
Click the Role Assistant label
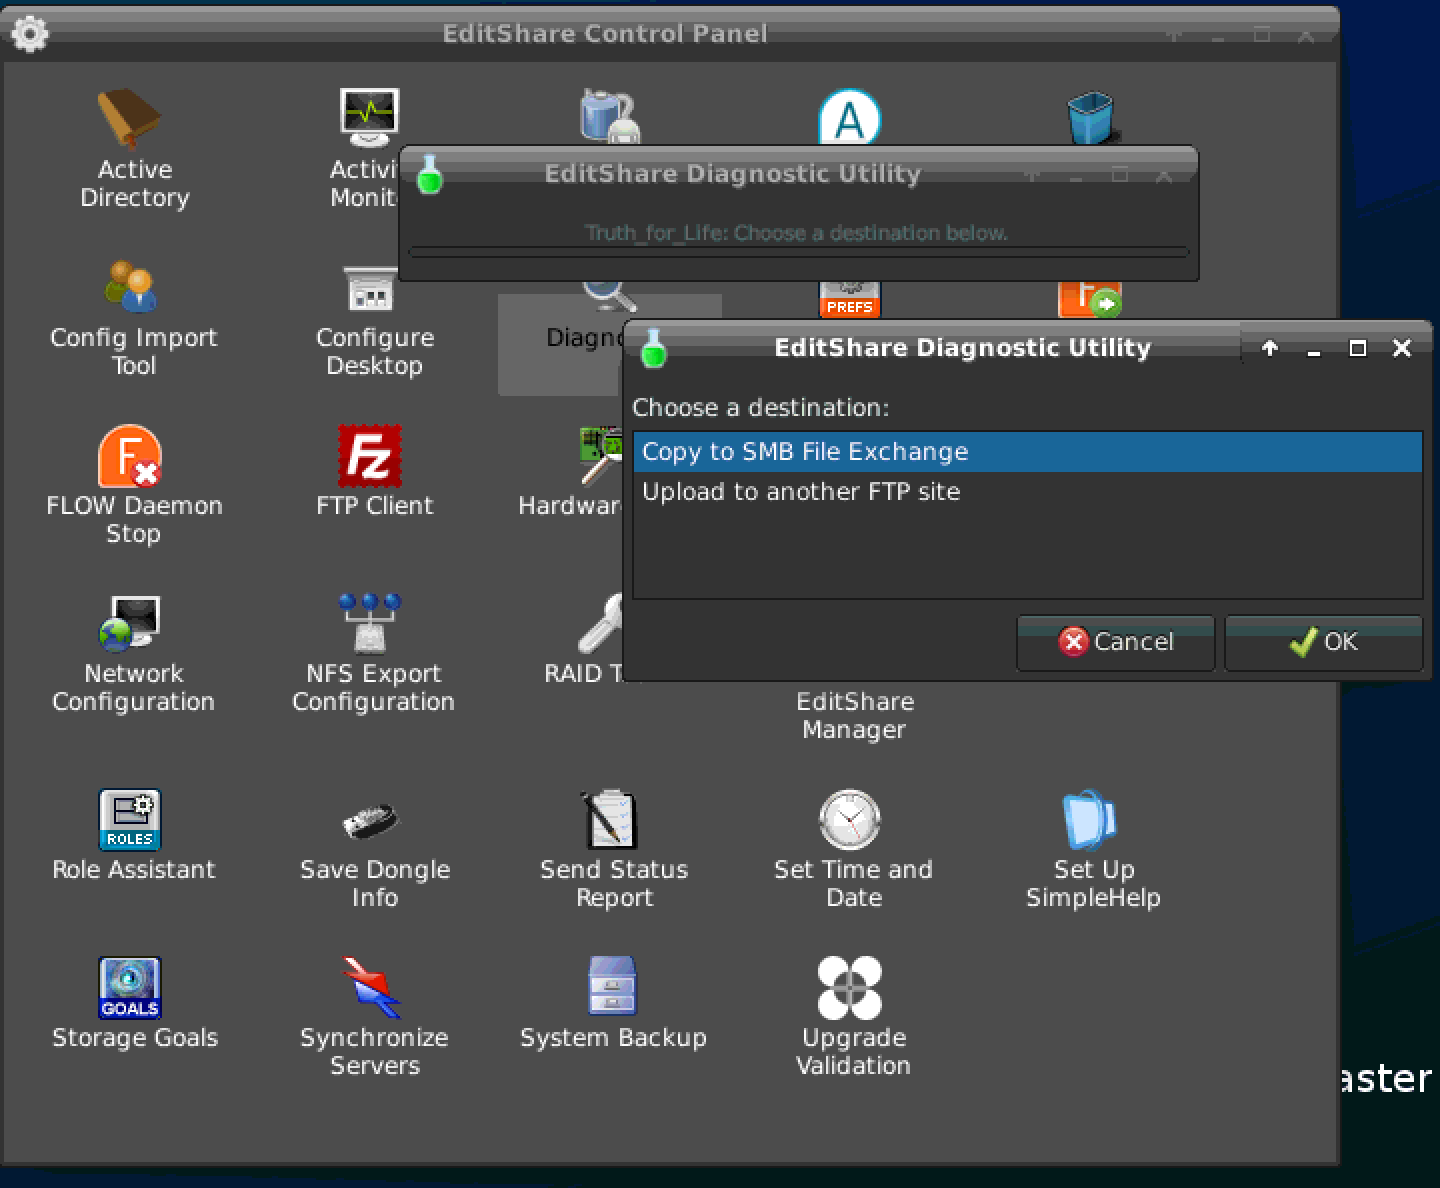pyautogui.click(x=134, y=869)
